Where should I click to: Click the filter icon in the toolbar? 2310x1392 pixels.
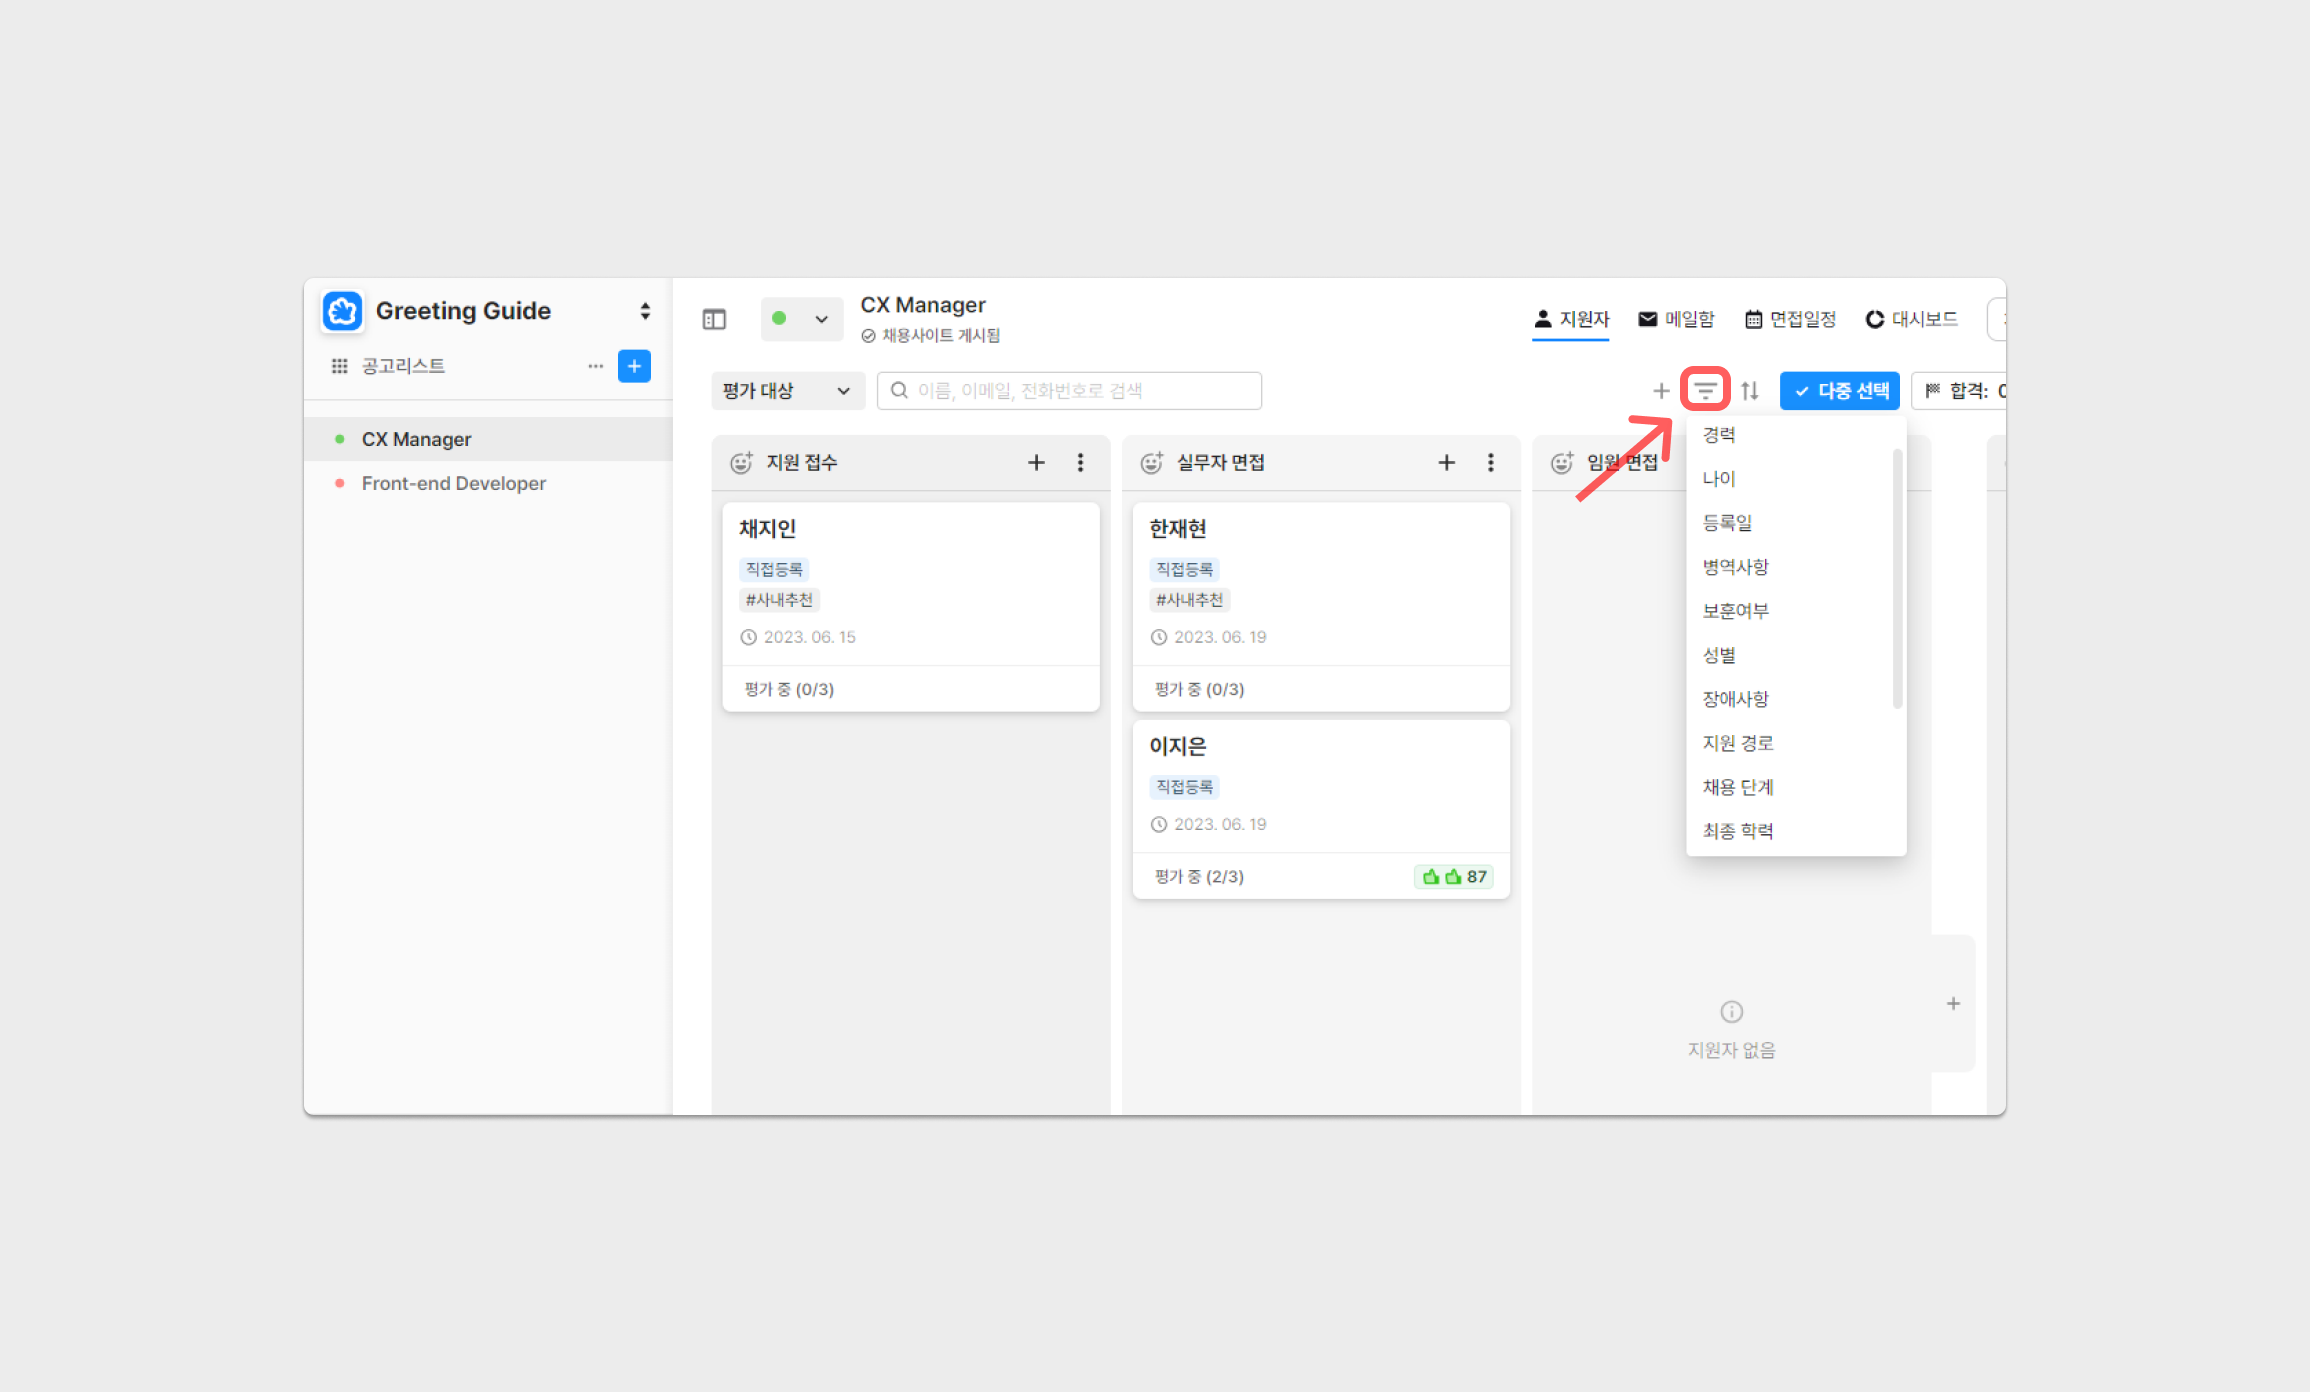click(x=1705, y=390)
